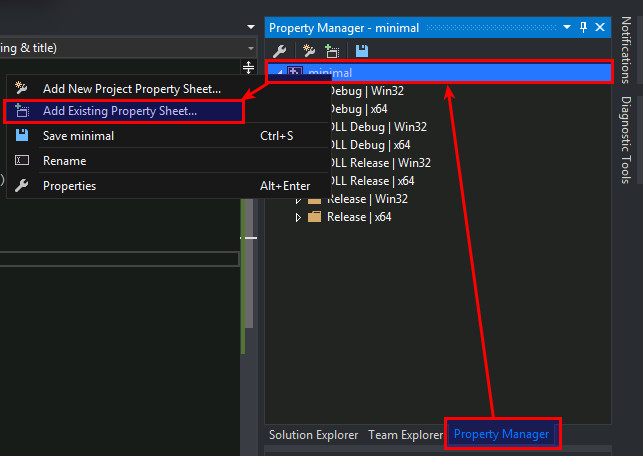Select the DLL Debug | Win32 configuration
The height and width of the screenshot is (456, 643).
click(378, 127)
